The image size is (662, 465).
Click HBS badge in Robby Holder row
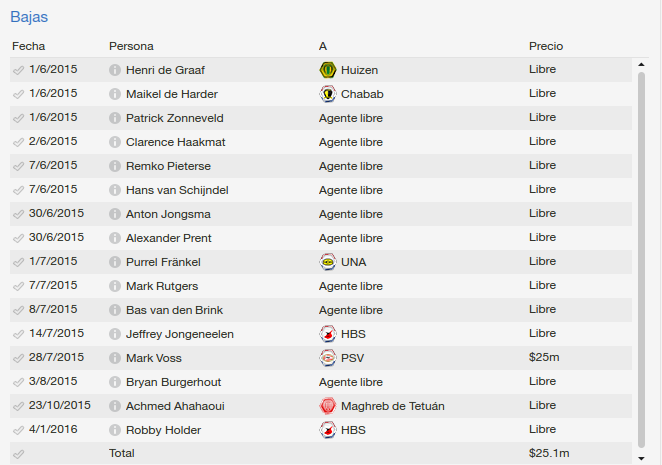(x=328, y=430)
